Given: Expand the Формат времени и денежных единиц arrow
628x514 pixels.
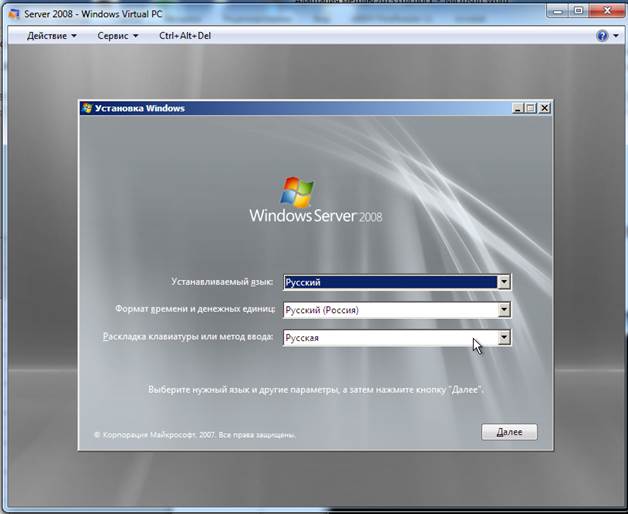Looking at the screenshot, I should (503, 310).
